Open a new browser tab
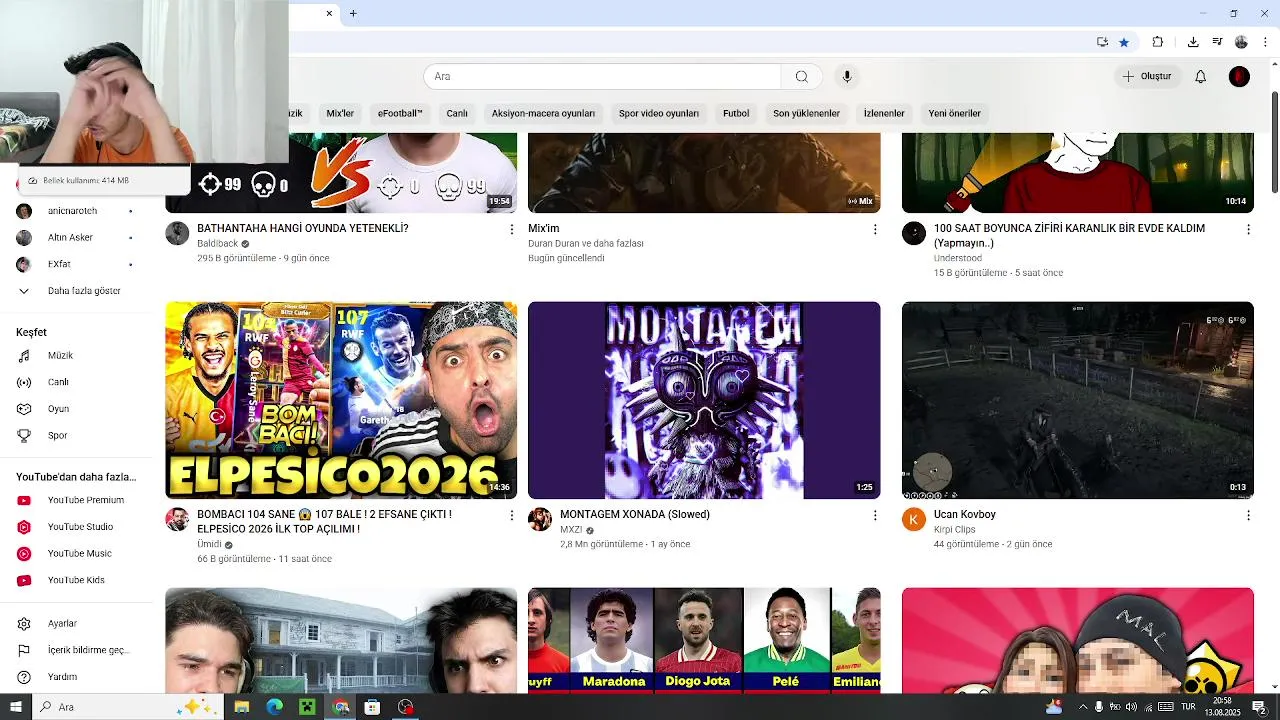The width and height of the screenshot is (1280, 720). click(353, 13)
